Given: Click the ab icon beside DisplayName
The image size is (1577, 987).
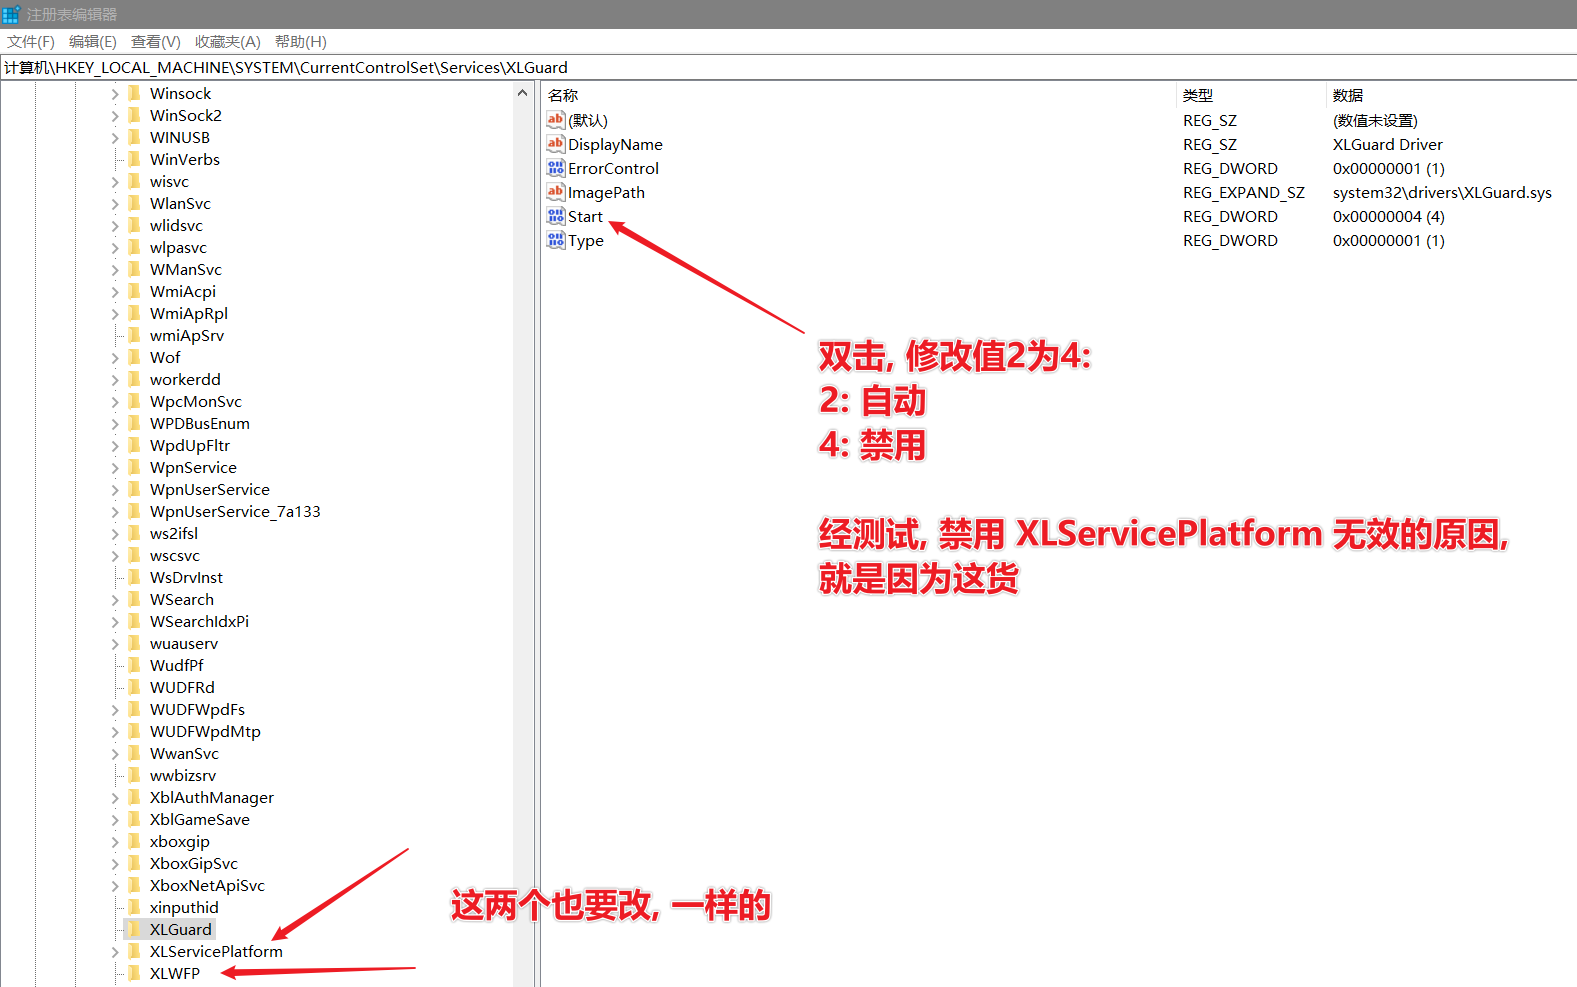Looking at the screenshot, I should (556, 144).
